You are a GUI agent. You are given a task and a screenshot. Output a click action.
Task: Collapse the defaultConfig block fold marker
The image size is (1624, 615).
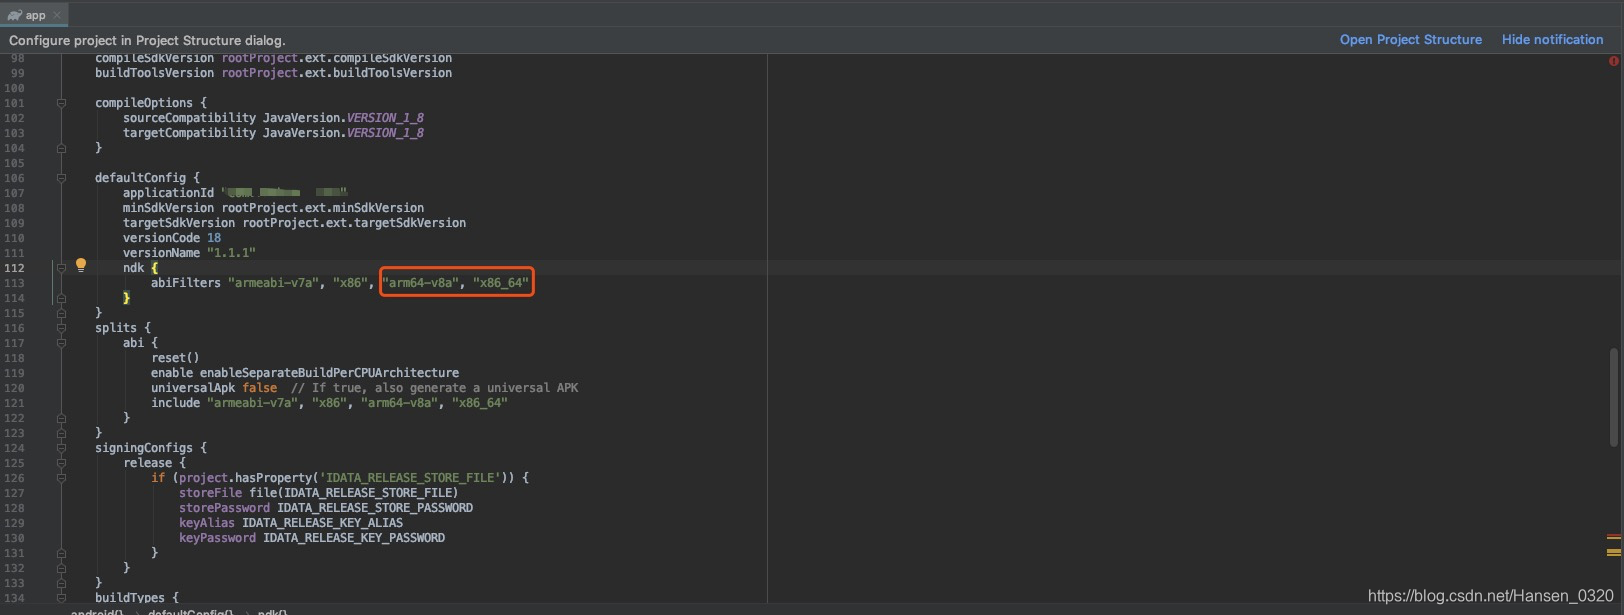(61, 178)
